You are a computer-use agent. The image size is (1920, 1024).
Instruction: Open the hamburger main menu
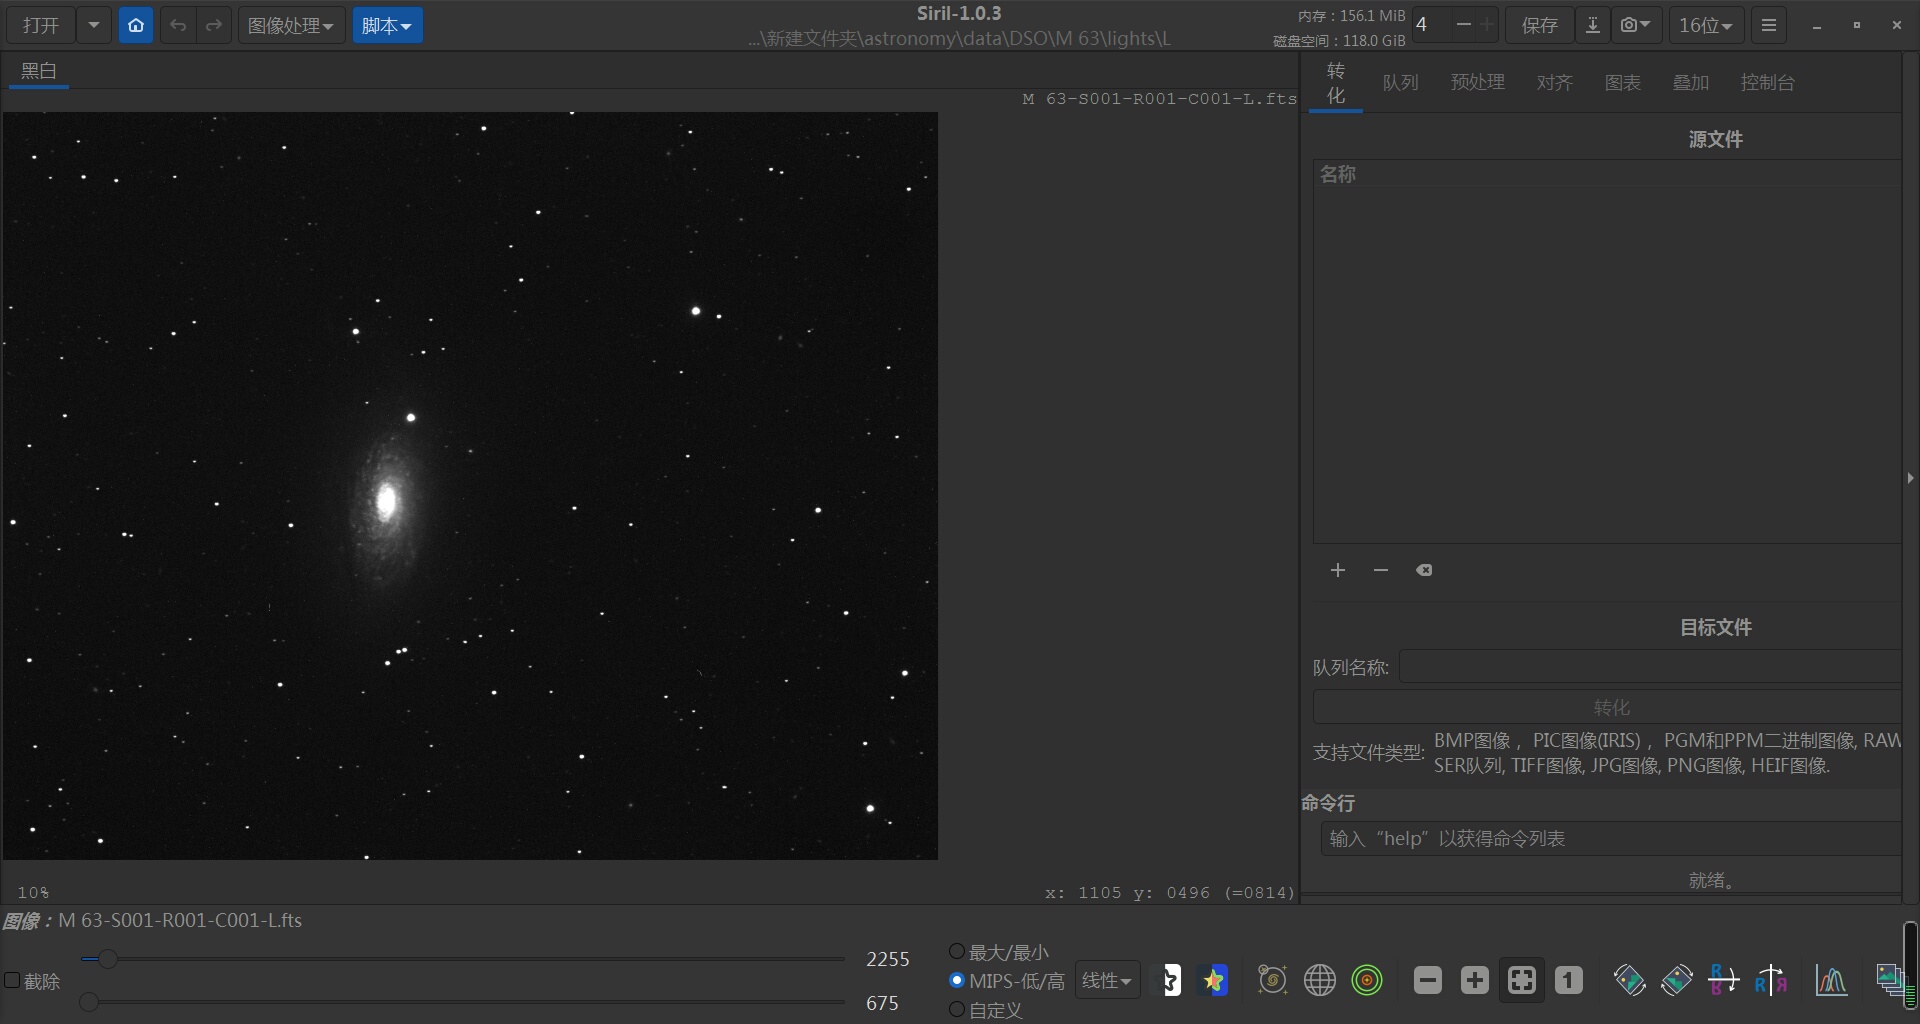point(1769,25)
